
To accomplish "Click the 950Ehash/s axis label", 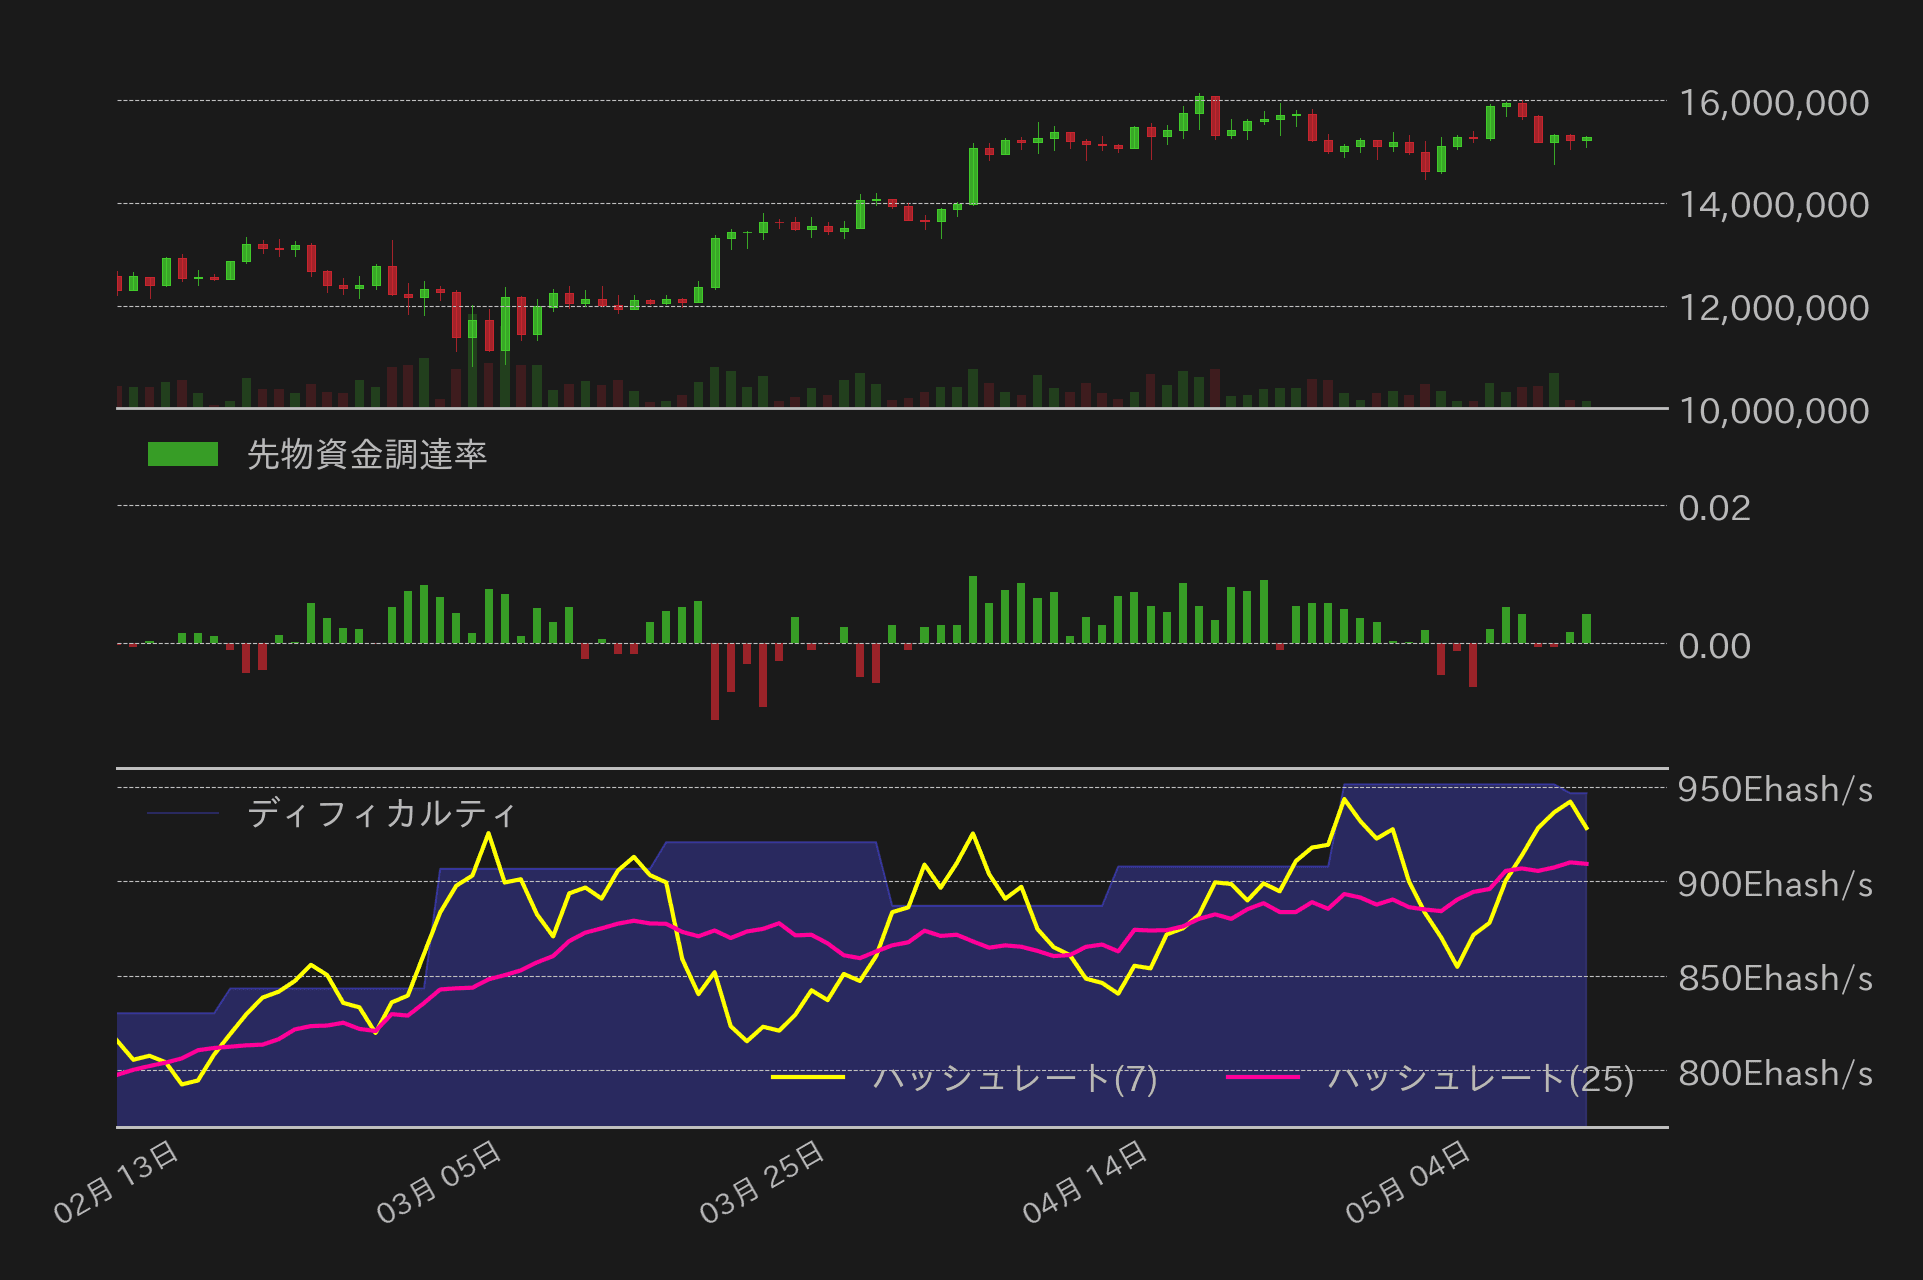I will 1774,789.
